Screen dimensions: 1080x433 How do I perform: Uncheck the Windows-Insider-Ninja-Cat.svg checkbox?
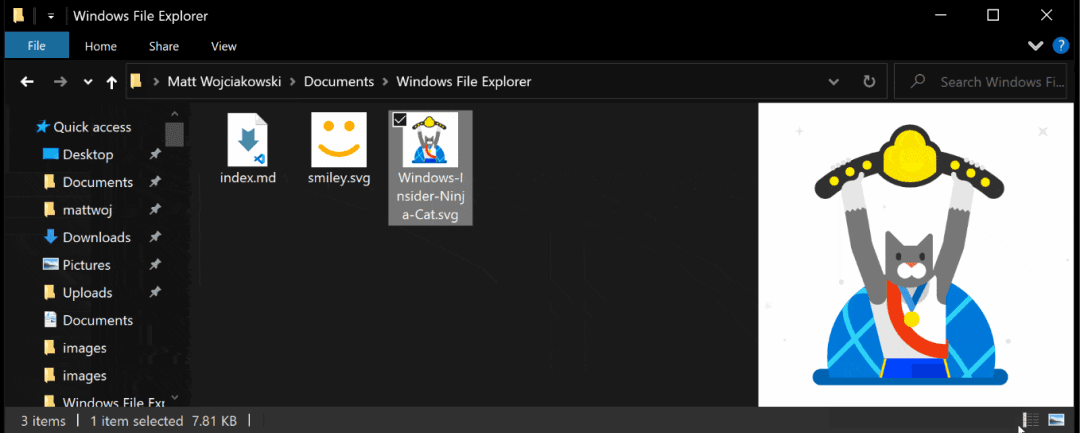click(x=399, y=120)
